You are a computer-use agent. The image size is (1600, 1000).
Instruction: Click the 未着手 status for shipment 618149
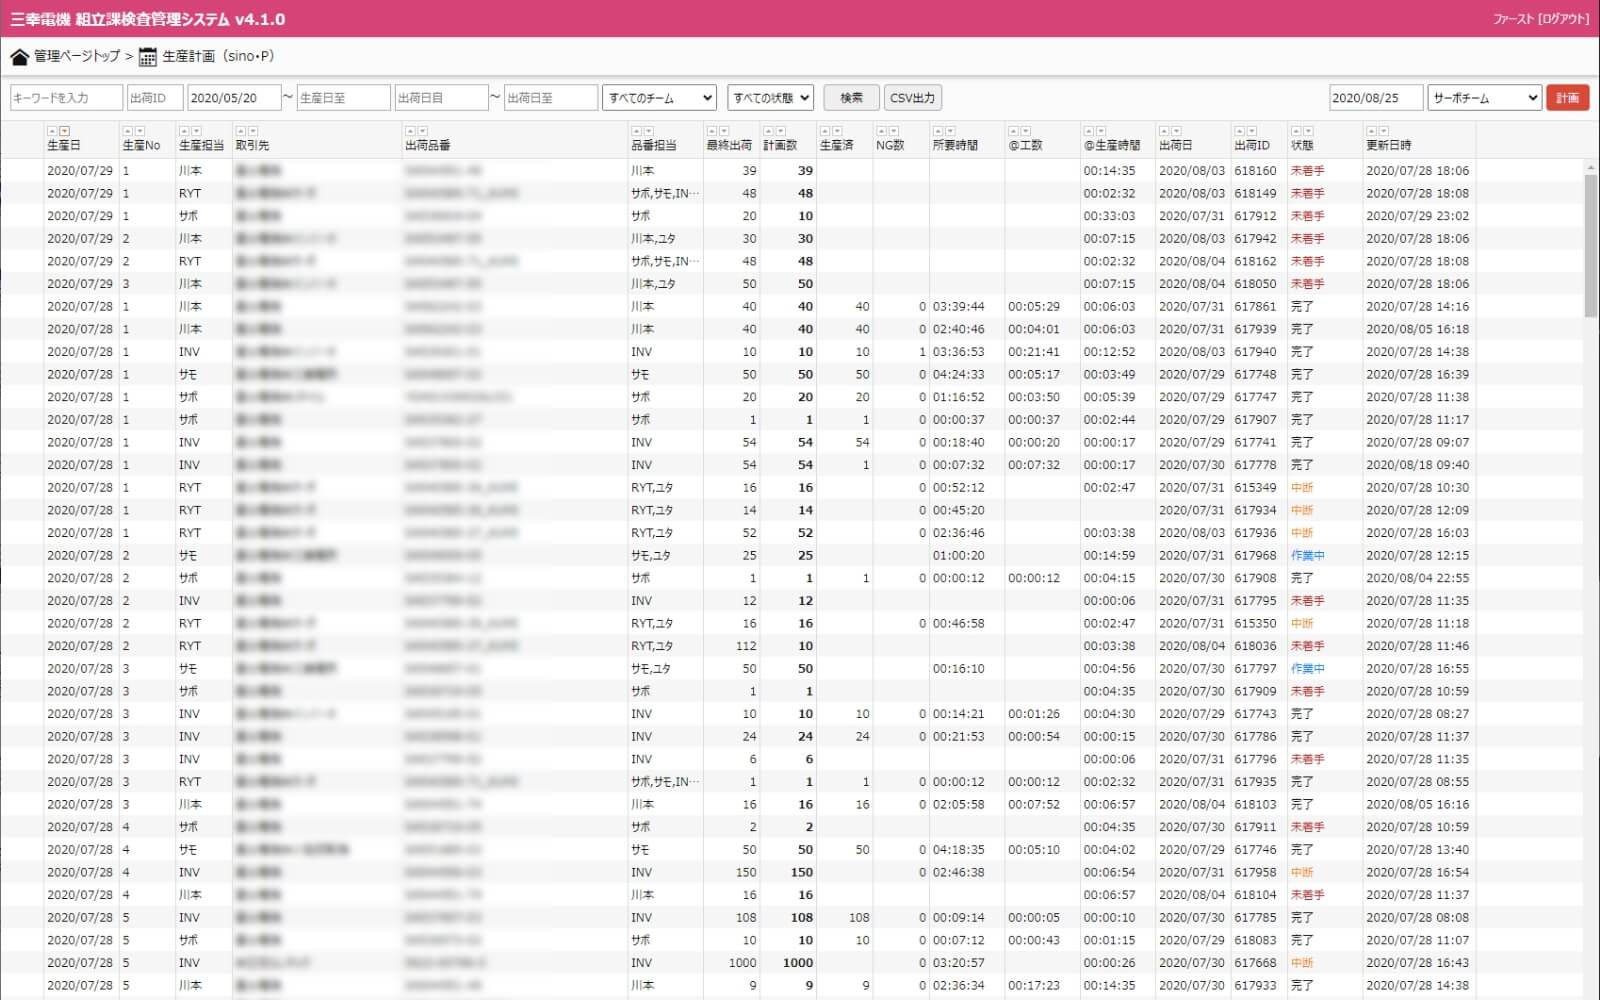point(1307,193)
